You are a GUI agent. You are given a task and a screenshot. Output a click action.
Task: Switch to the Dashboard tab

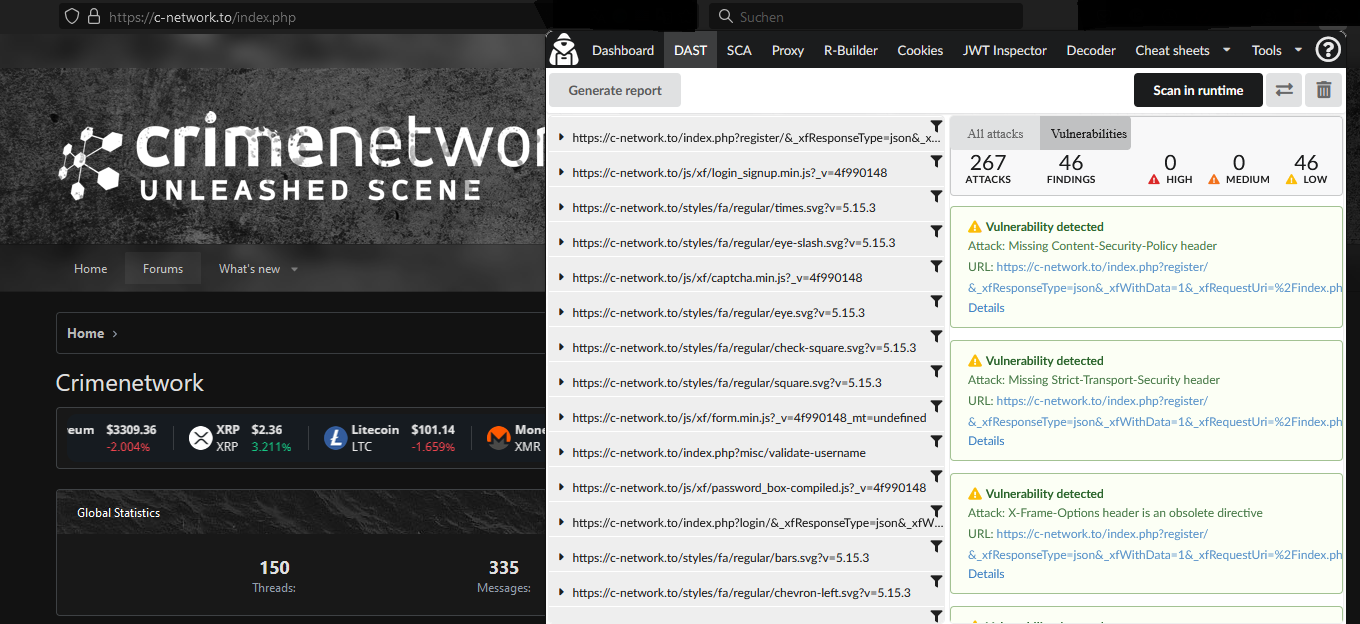623,50
